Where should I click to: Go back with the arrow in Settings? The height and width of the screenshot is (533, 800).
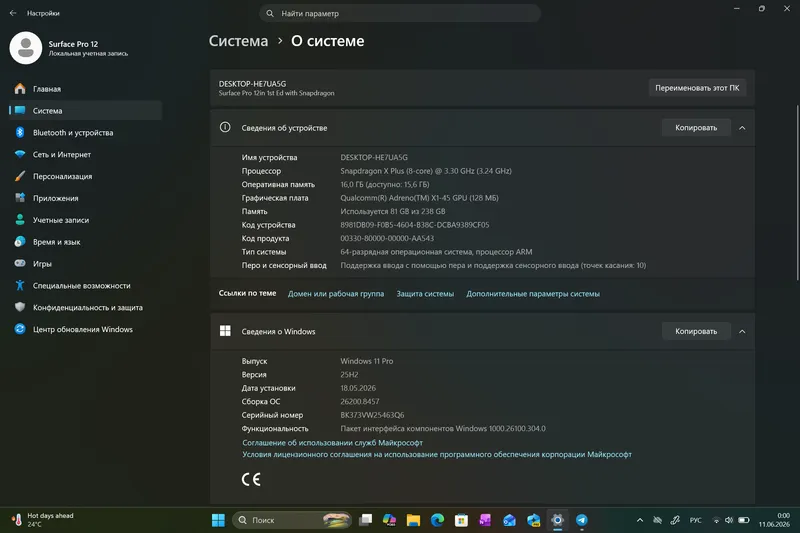13,13
